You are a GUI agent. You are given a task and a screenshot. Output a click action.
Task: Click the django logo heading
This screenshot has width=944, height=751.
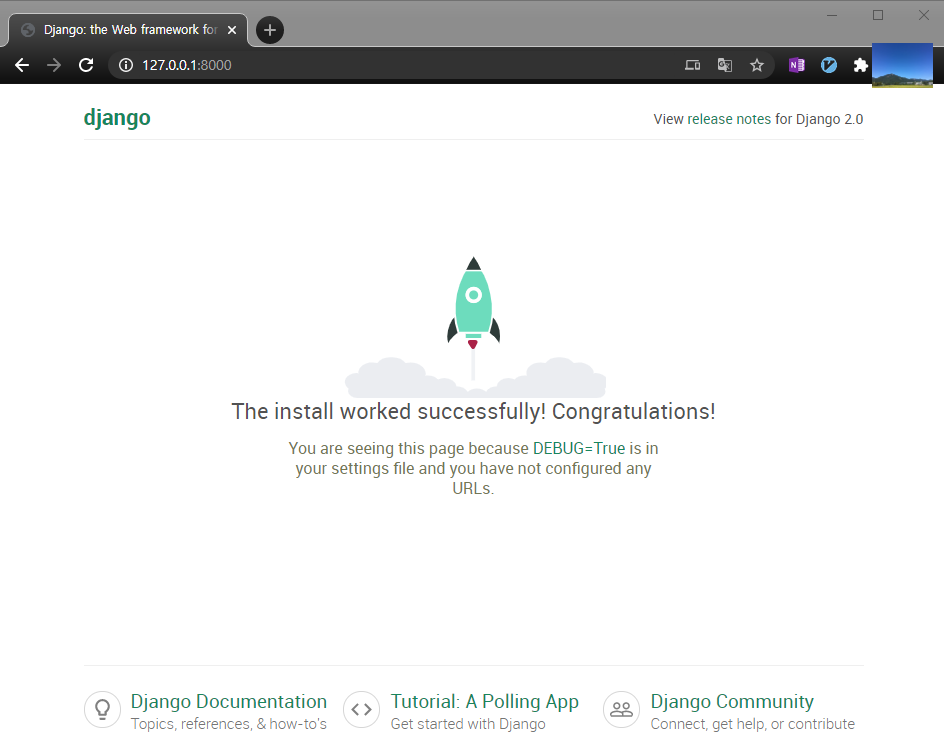pyautogui.click(x=117, y=117)
